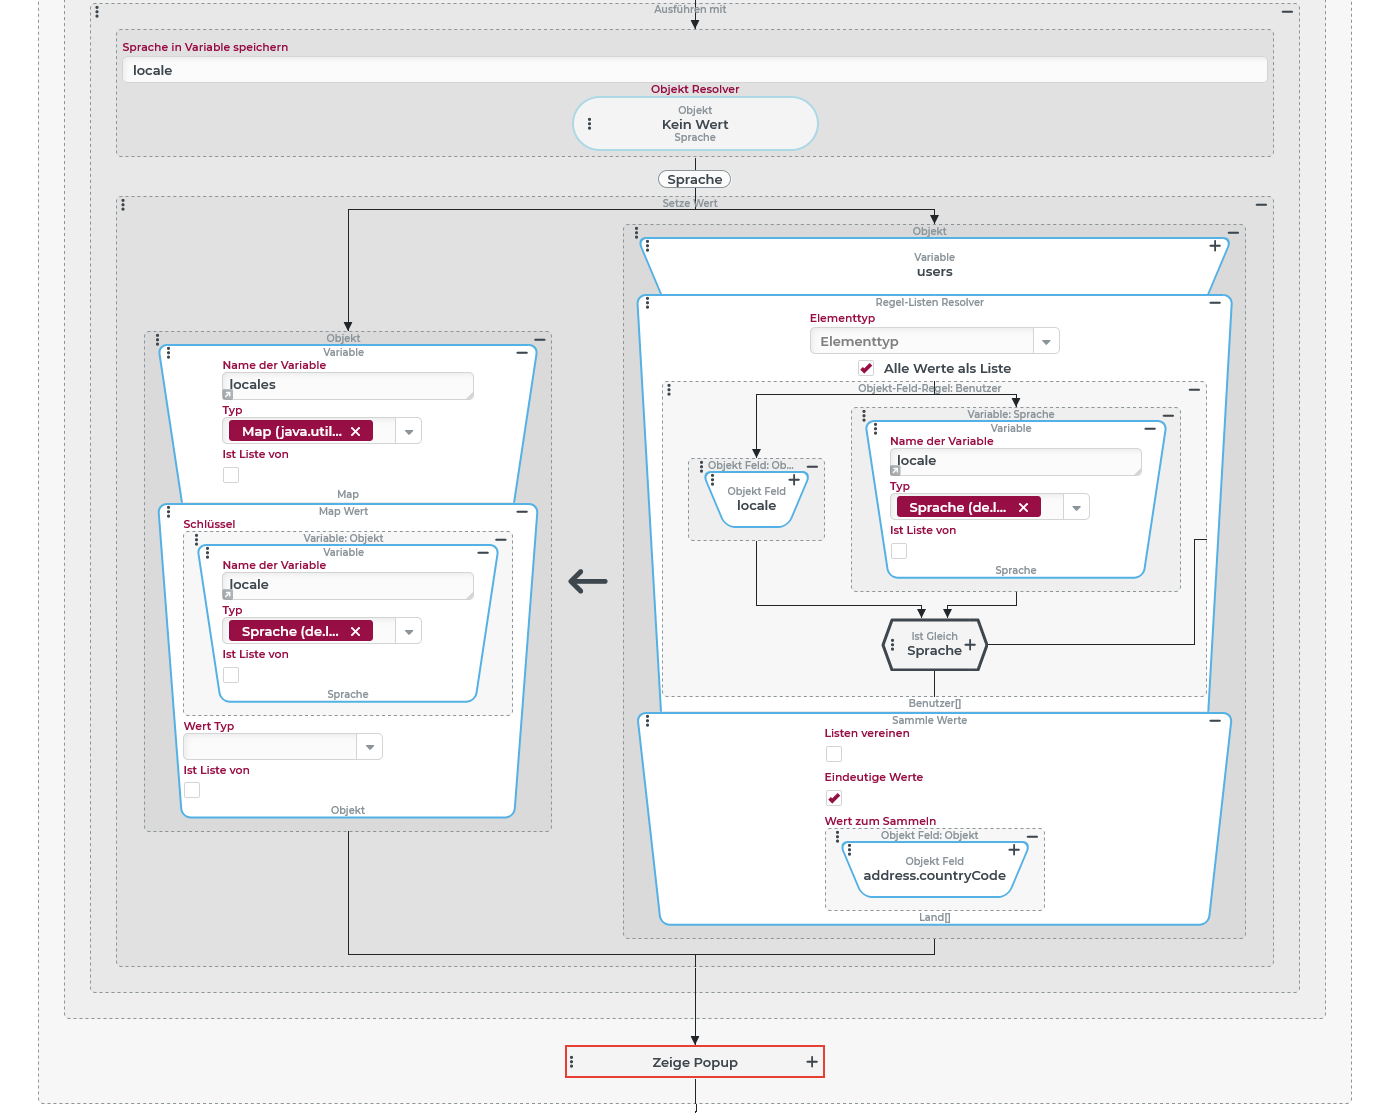Click the Sprache label pill
This screenshot has height=1113, width=1390.
pos(694,180)
